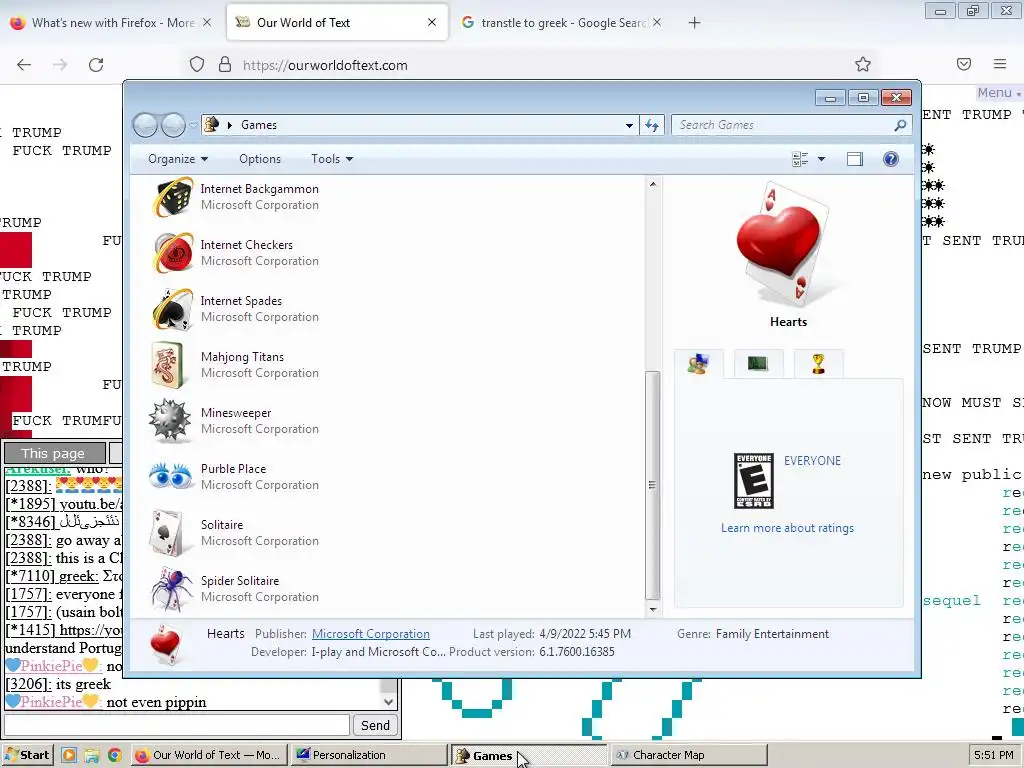This screenshot has width=1024, height=768.
Task: Switch to the performance tab in preview
Action: pyautogui.click(x=758, y=363)
